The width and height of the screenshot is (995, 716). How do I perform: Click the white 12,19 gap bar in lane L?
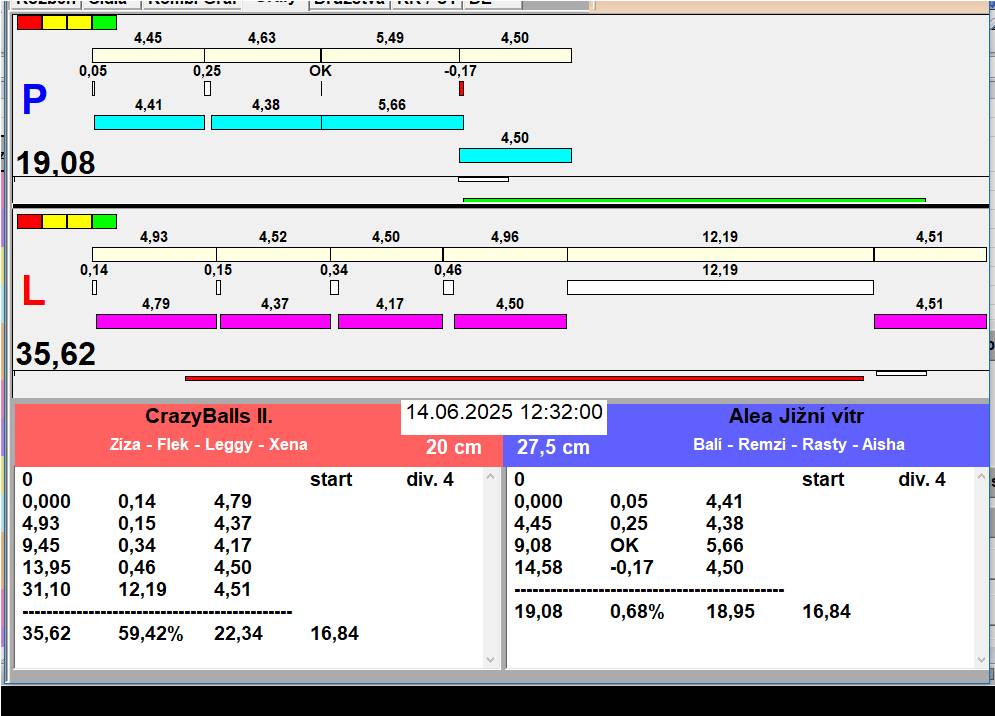tap(720, 288)
